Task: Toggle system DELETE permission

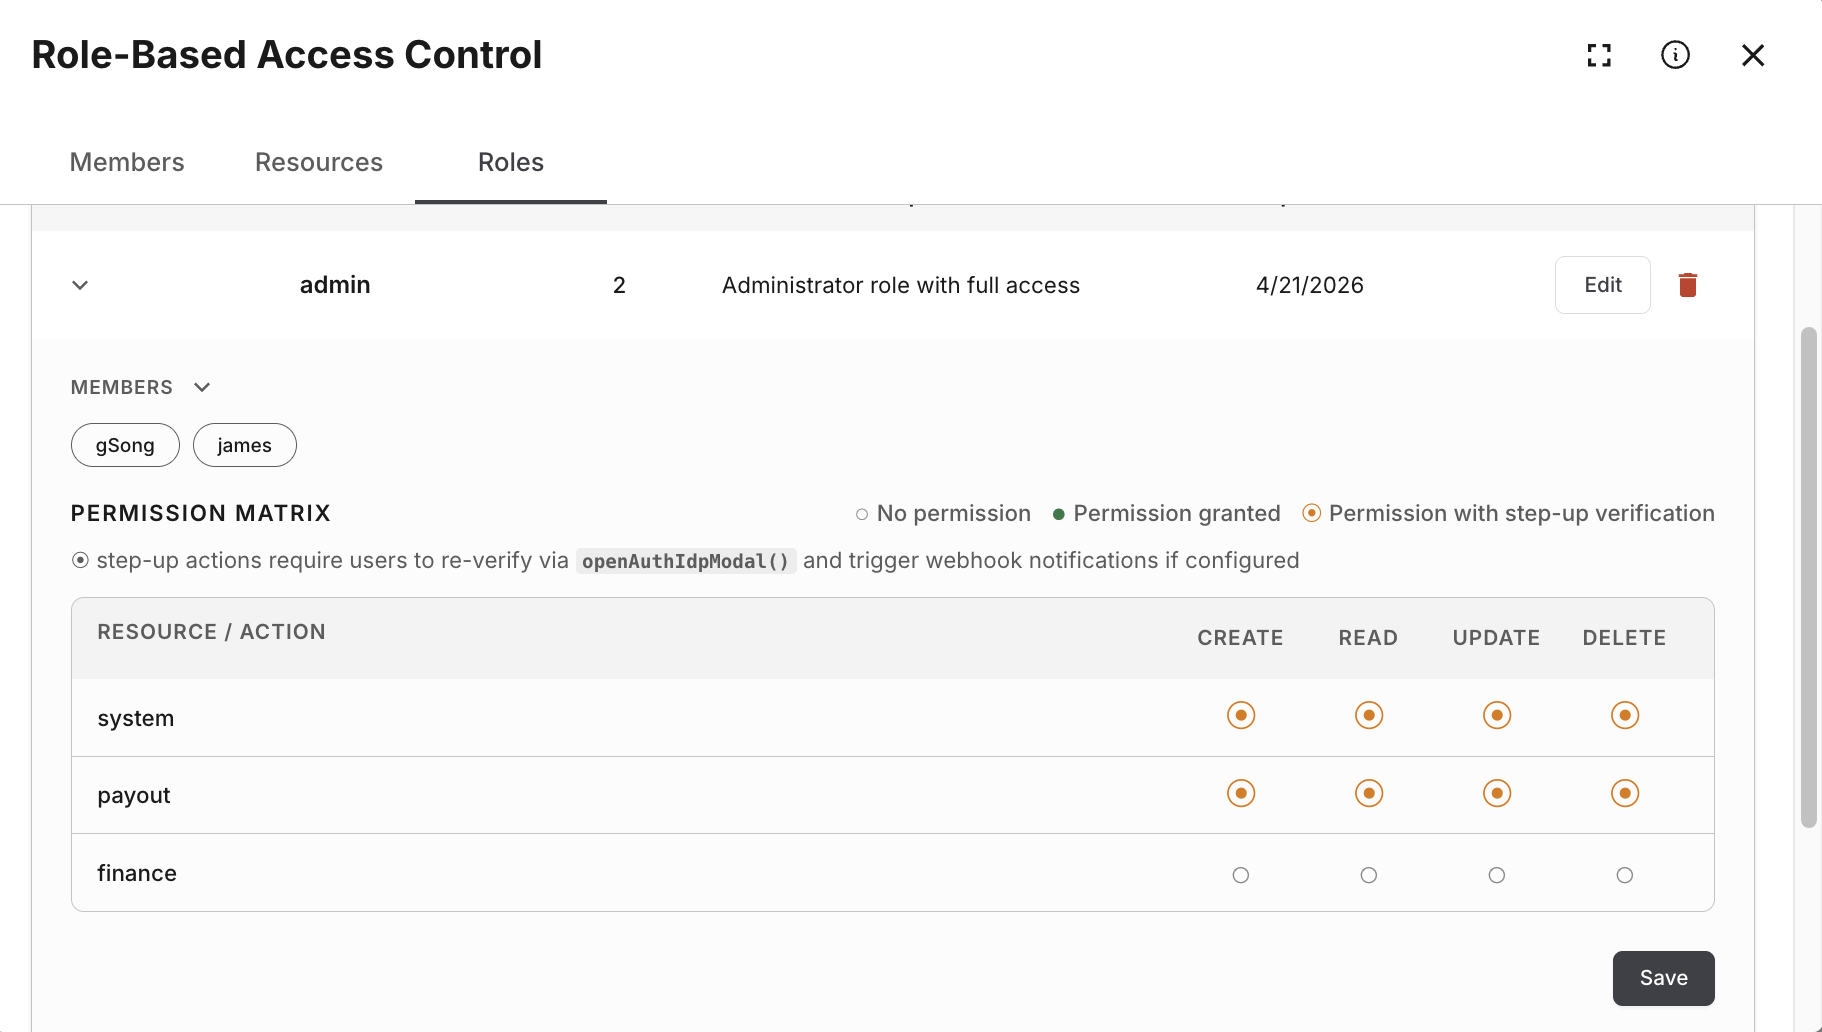Action: pyautogui.click(x=1625, y=716)
